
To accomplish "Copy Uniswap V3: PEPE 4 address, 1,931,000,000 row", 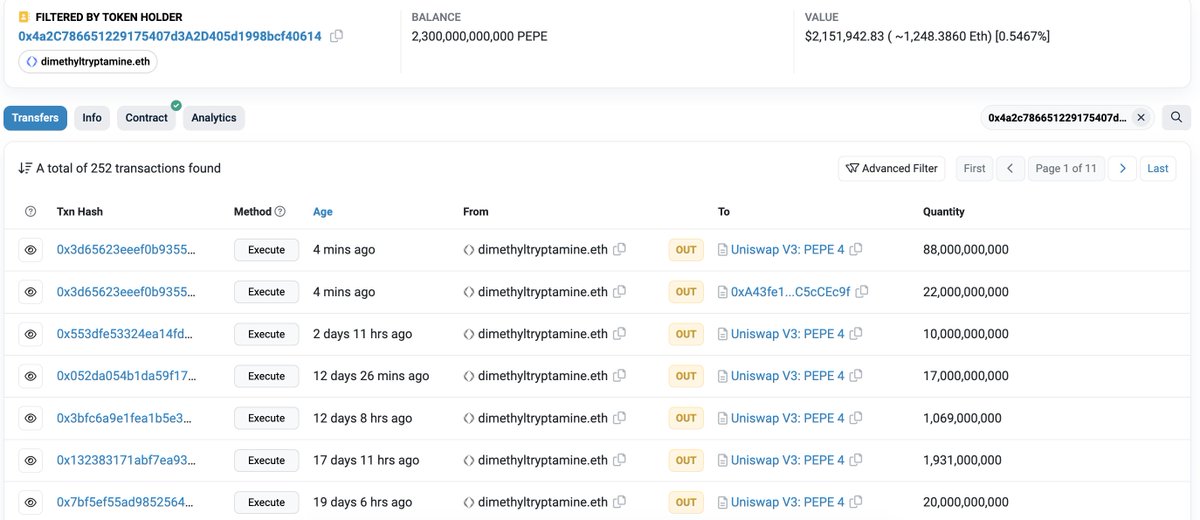I will pyautogui.click(x=856, y=460).
